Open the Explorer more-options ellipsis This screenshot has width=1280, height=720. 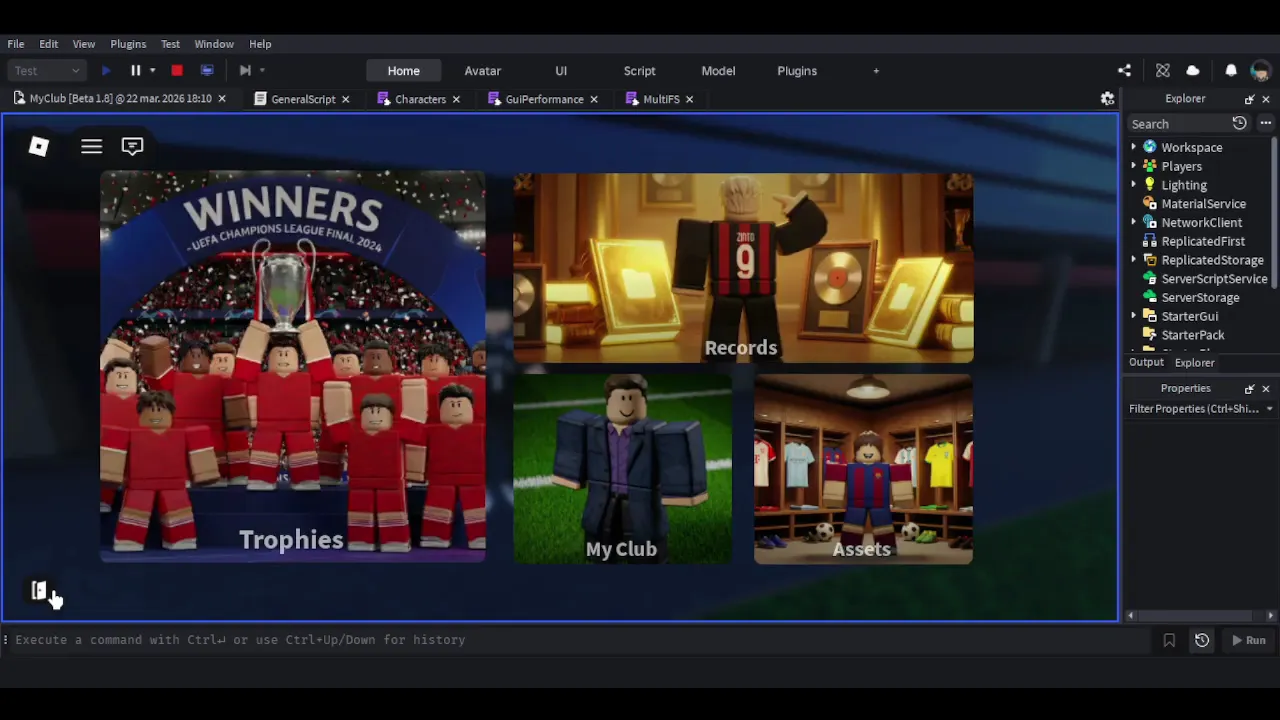pos(1266,123)
